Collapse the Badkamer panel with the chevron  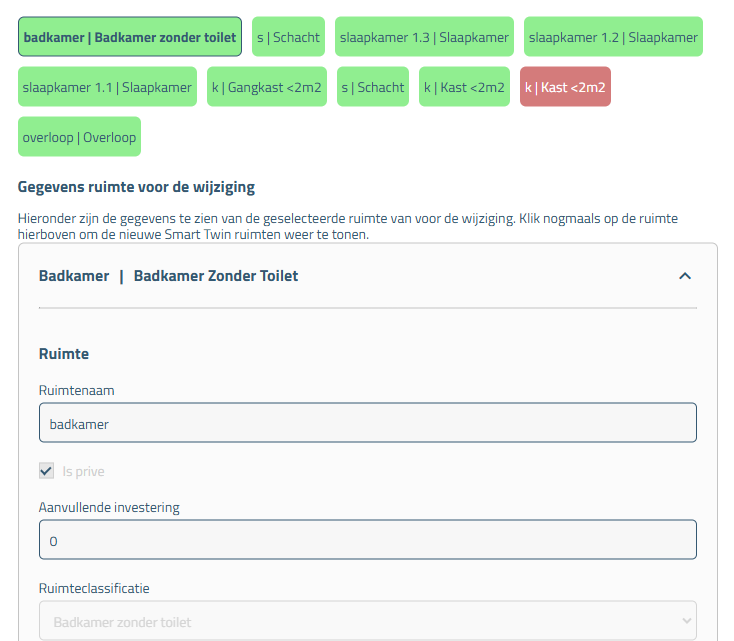685,276
